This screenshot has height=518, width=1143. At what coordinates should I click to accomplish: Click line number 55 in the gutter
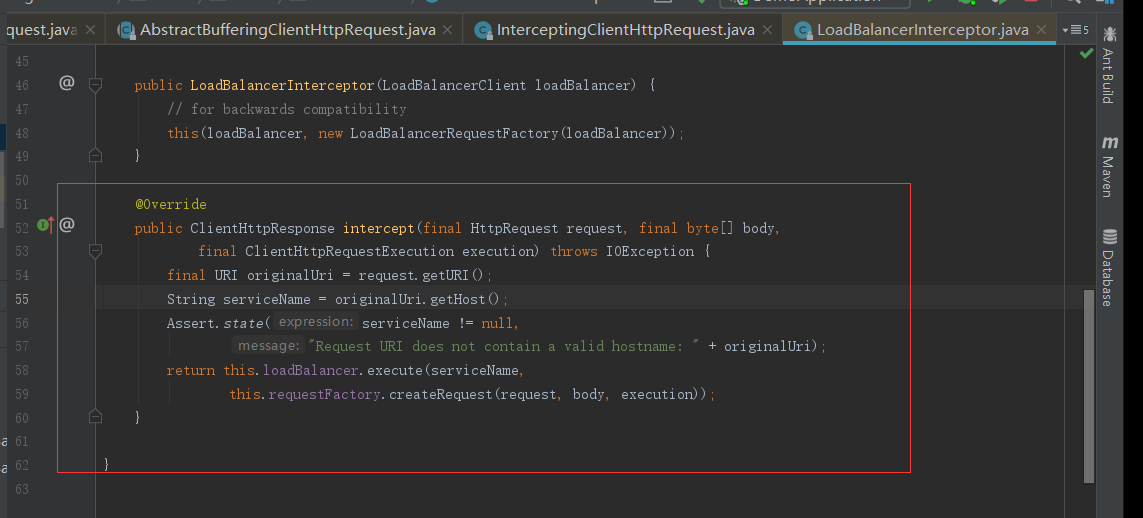coord(21,299)
